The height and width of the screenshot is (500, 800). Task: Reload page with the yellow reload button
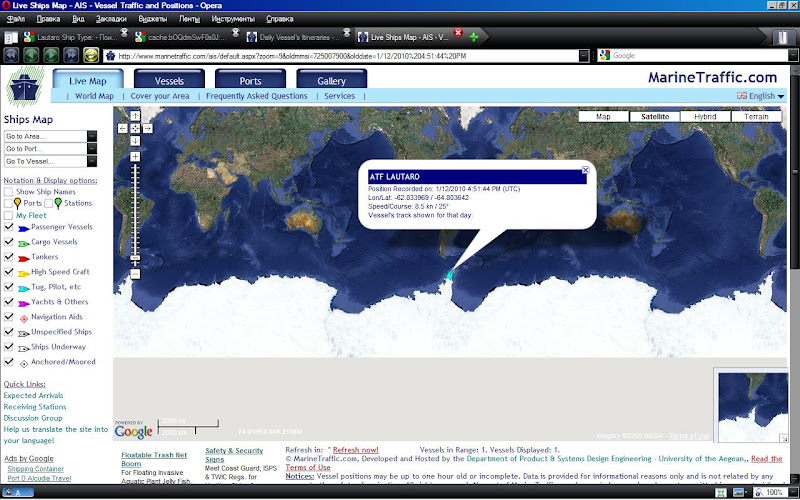[x=91, y=55]
